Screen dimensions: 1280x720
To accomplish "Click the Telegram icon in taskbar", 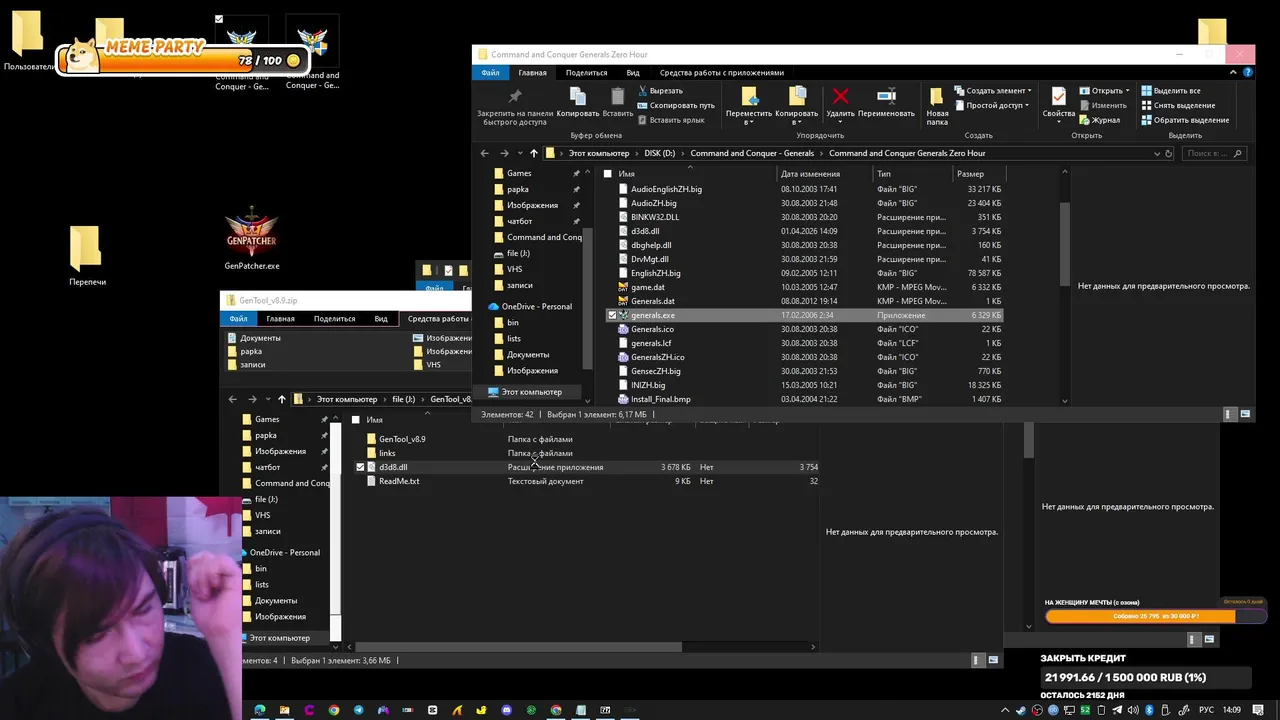I will (x=358, y=710).
